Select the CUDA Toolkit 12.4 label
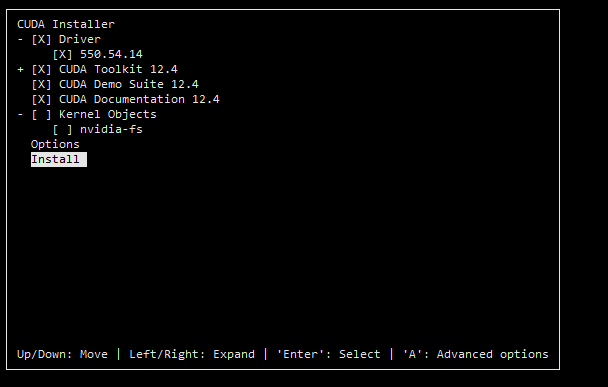The width and height of the screenshot is (608, 387). tap(118, 69)
